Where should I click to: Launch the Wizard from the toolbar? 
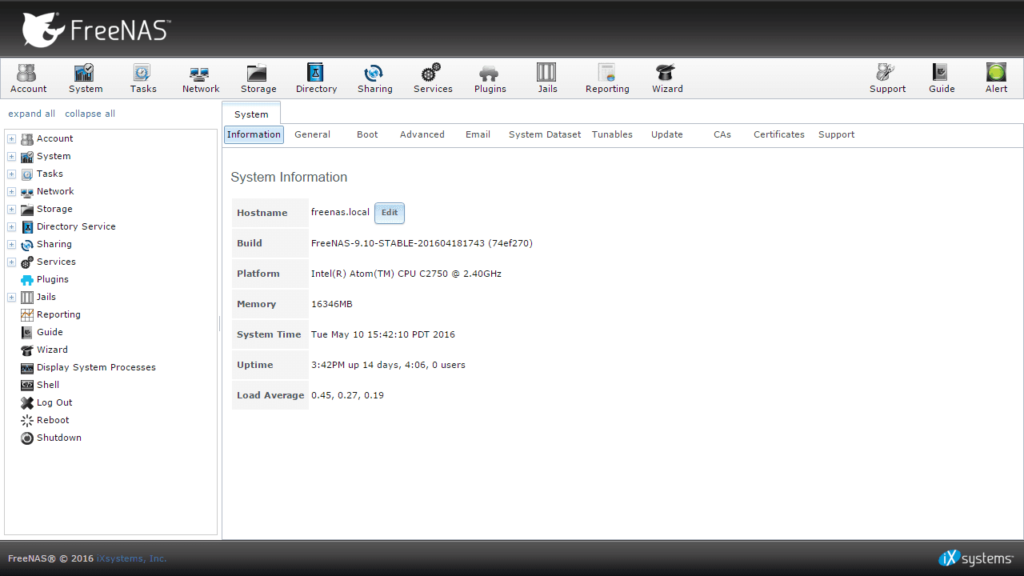667,78
